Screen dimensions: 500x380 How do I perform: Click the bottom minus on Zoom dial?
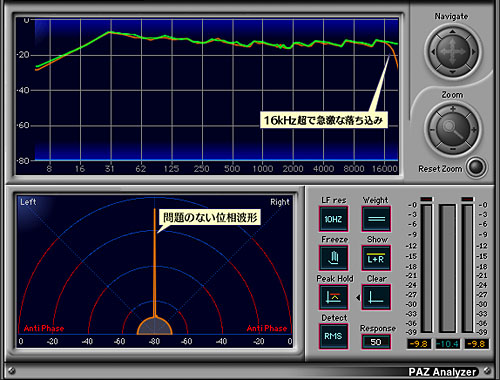(453, 149)
